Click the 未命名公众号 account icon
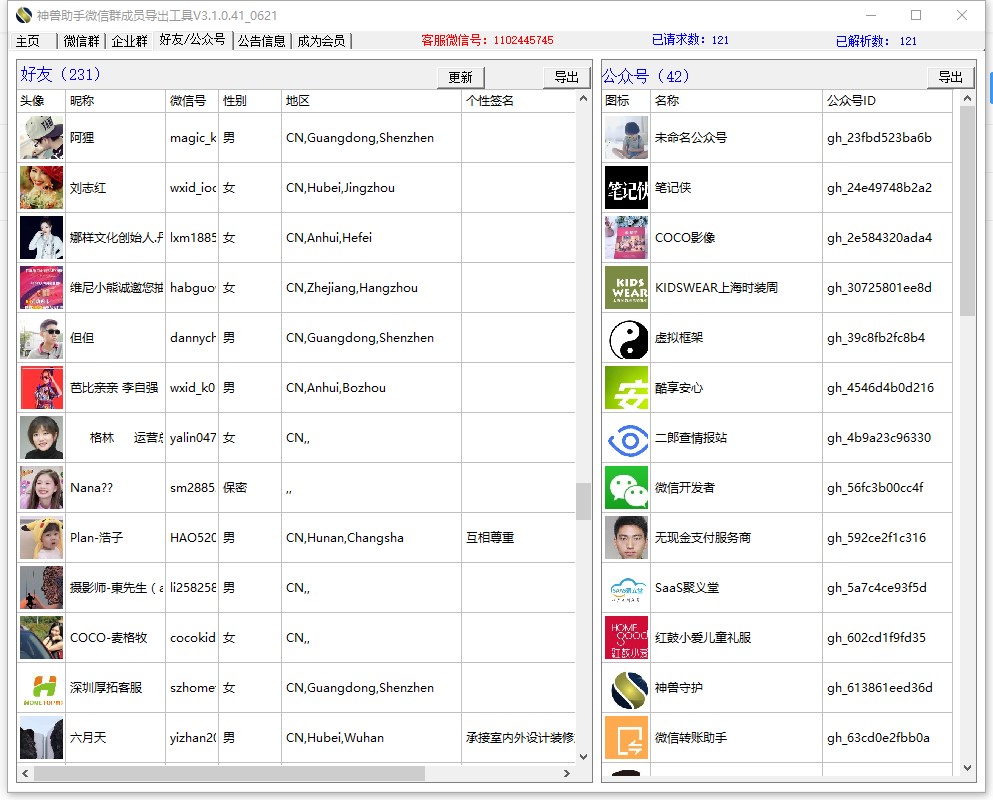Viewport: 993px width, 800px height. pos(626,138)
